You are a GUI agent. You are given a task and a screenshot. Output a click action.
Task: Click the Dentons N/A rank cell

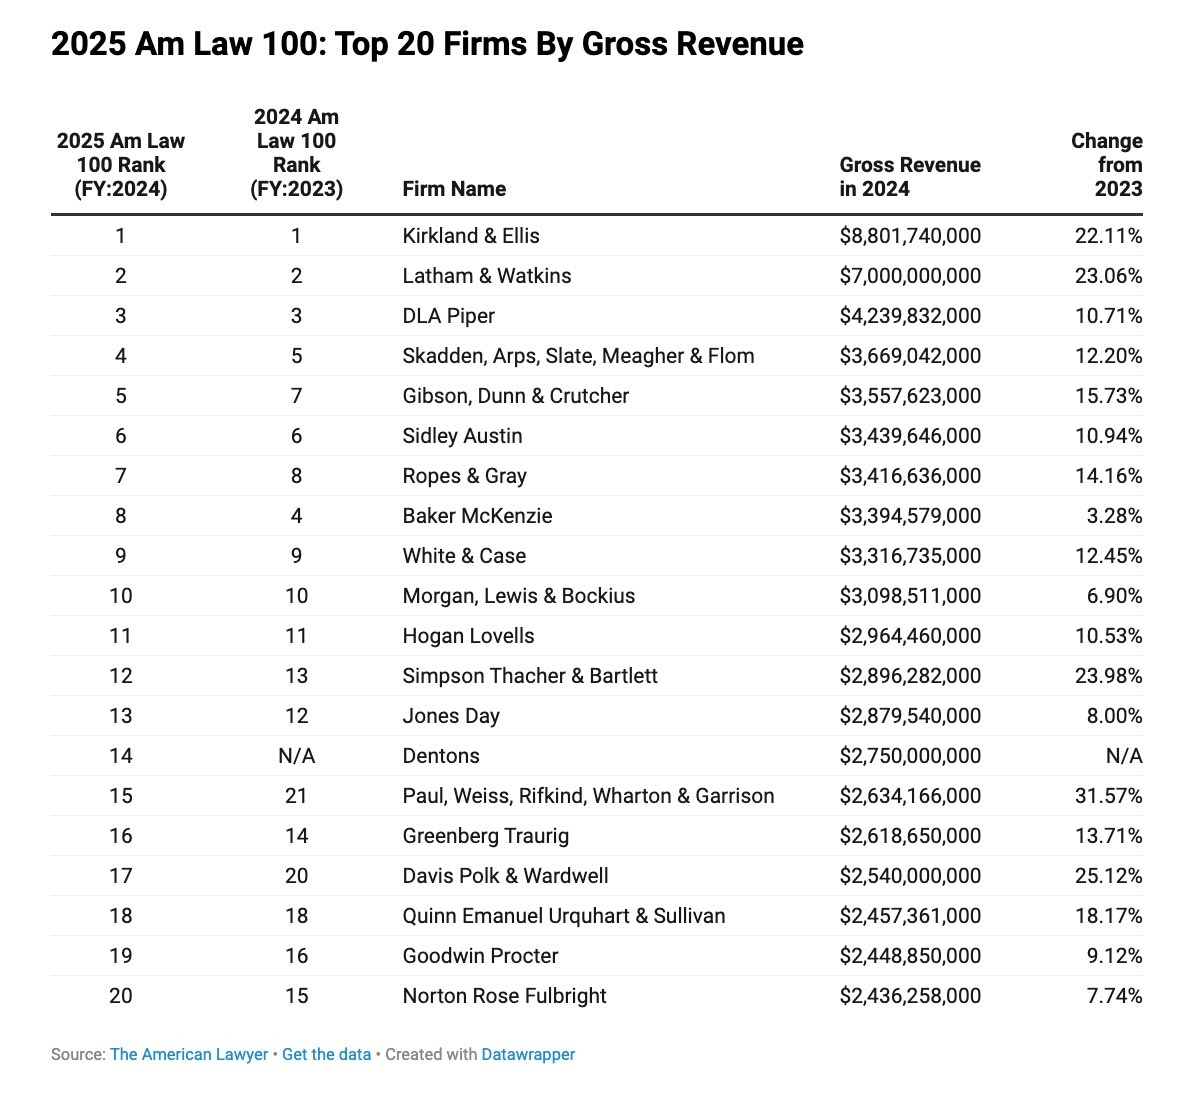pos(296,756)
